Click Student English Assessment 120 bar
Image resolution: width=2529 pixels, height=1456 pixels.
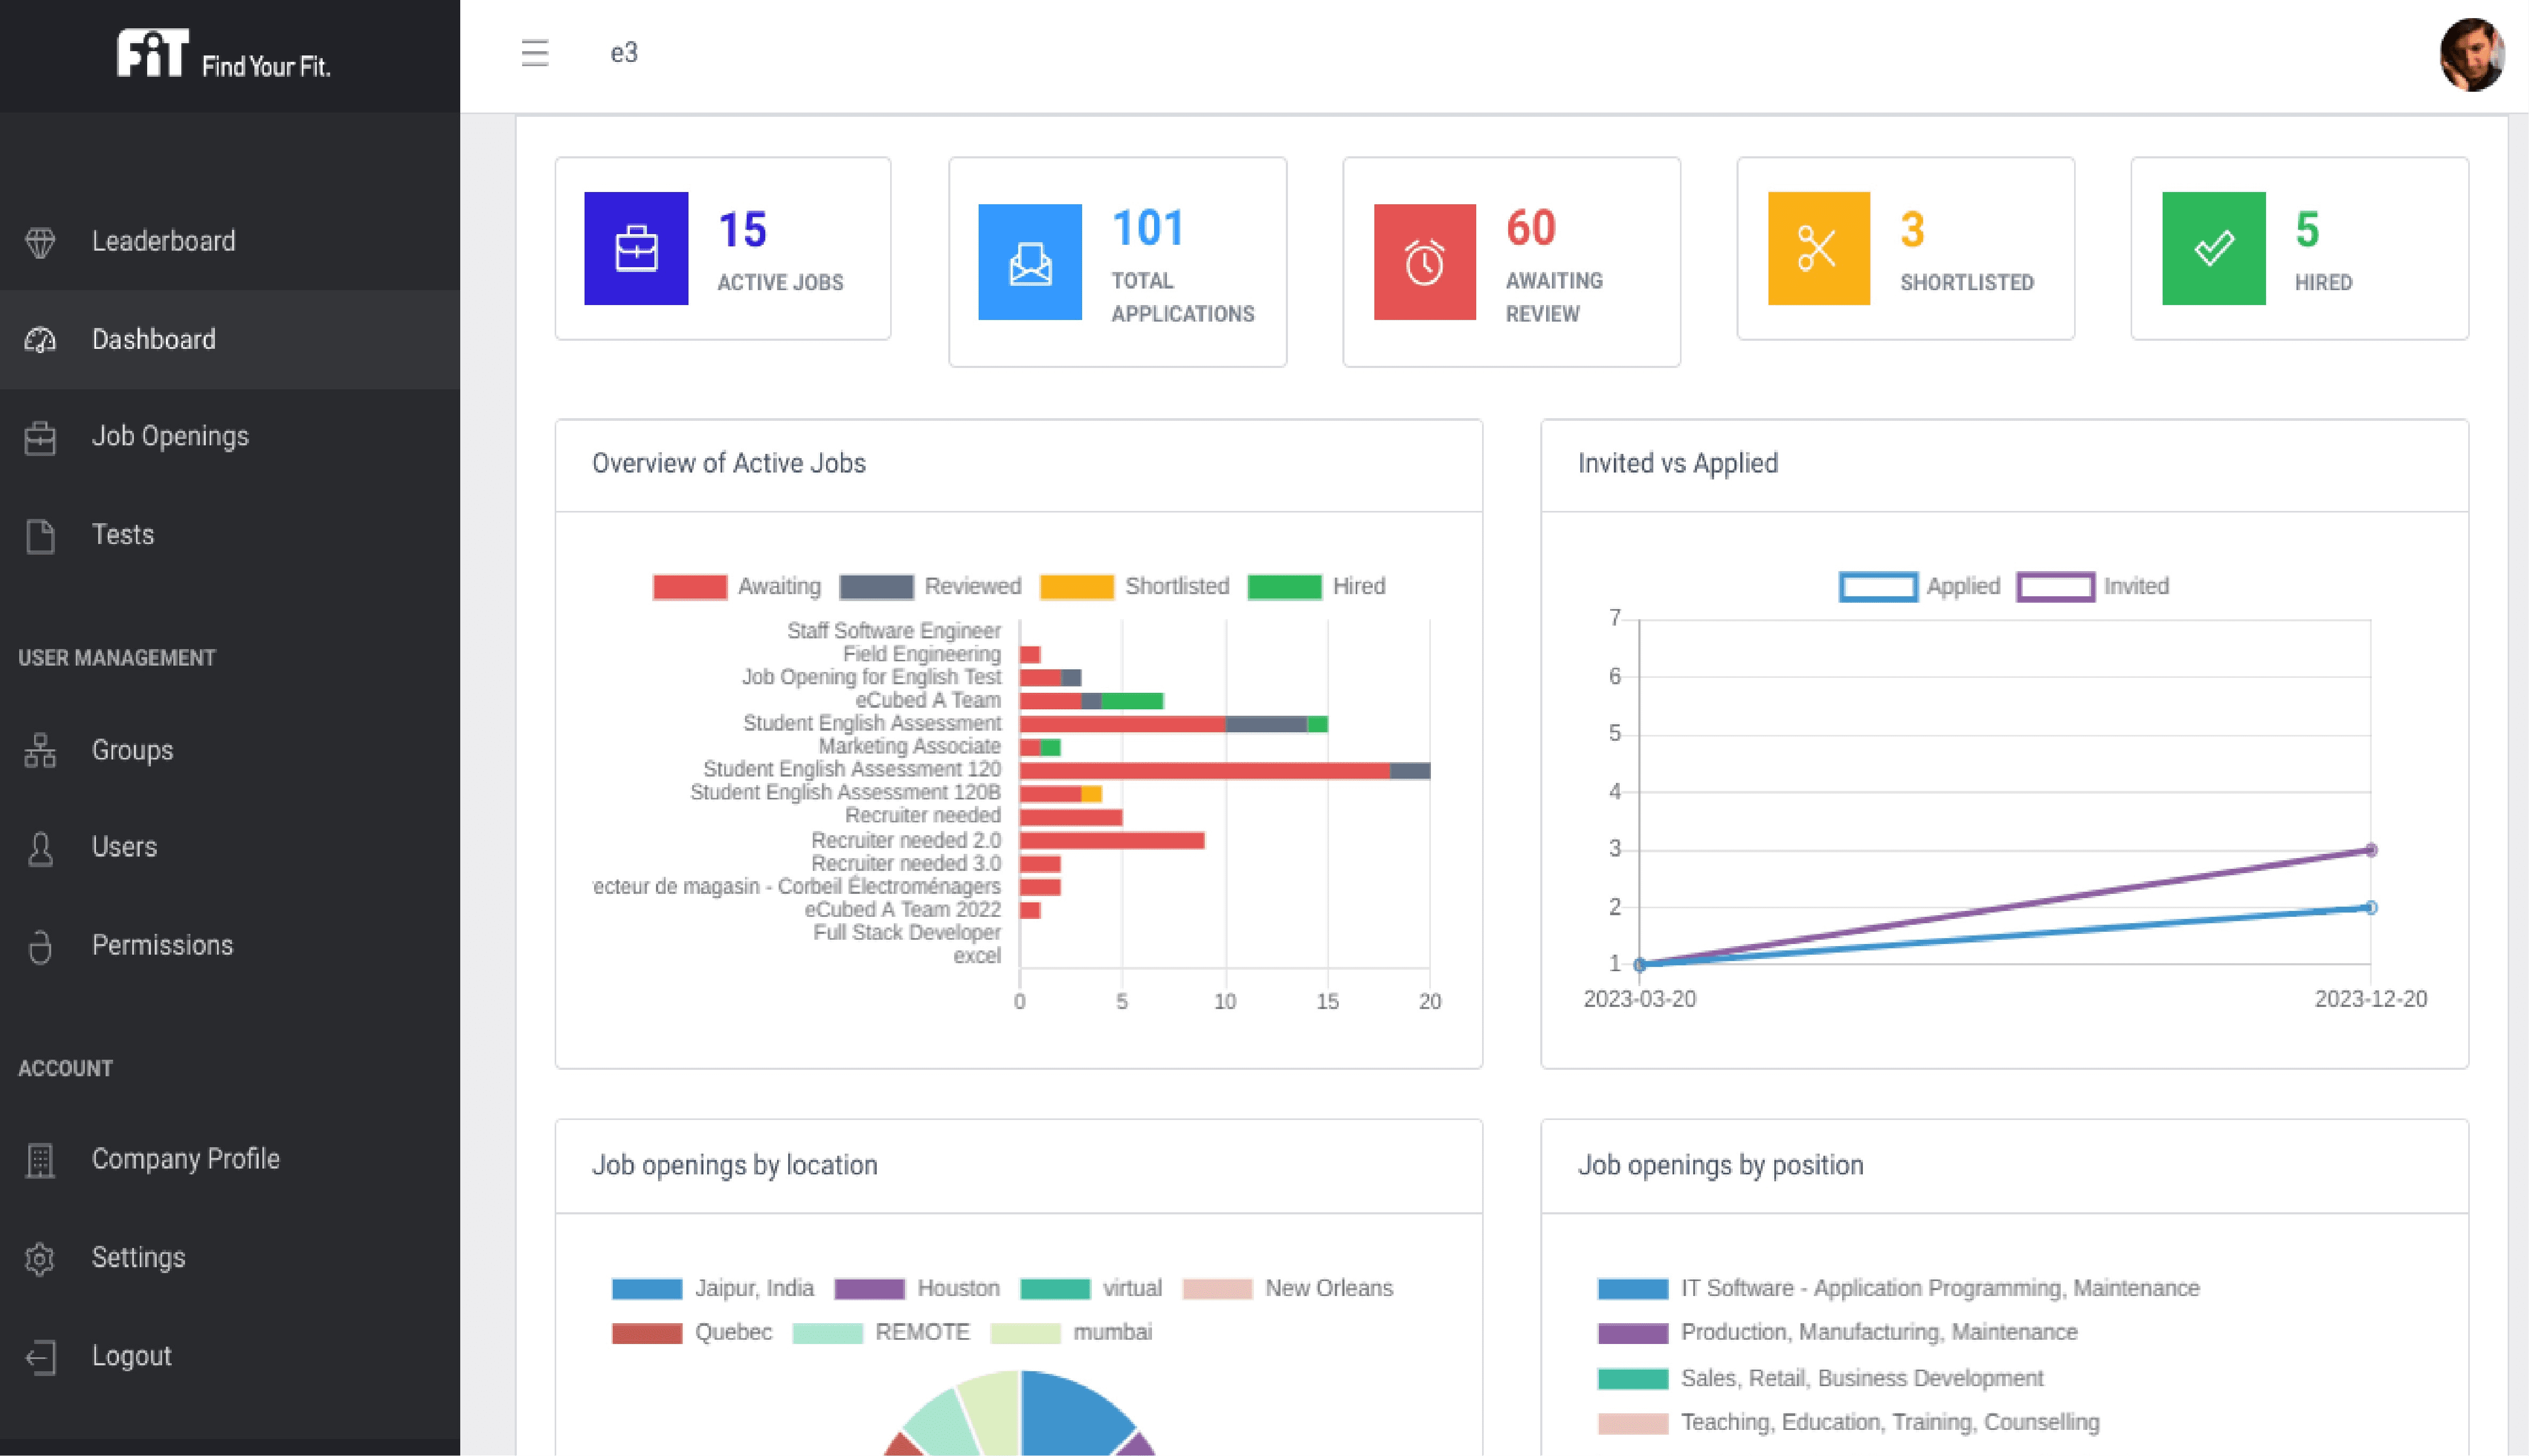coord(1225,770)
